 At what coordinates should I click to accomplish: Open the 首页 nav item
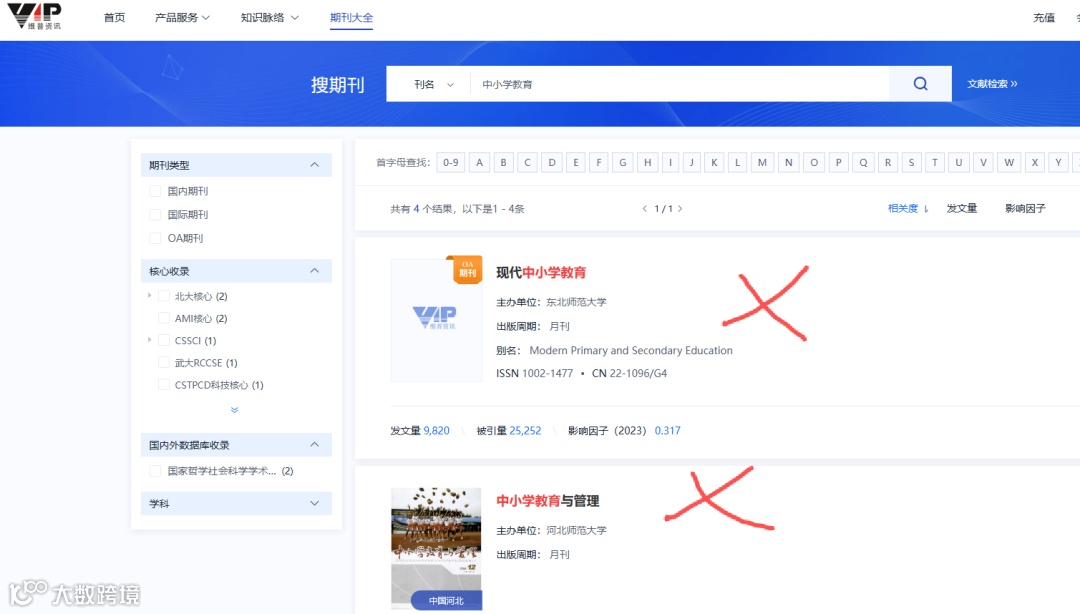(114, 17)
